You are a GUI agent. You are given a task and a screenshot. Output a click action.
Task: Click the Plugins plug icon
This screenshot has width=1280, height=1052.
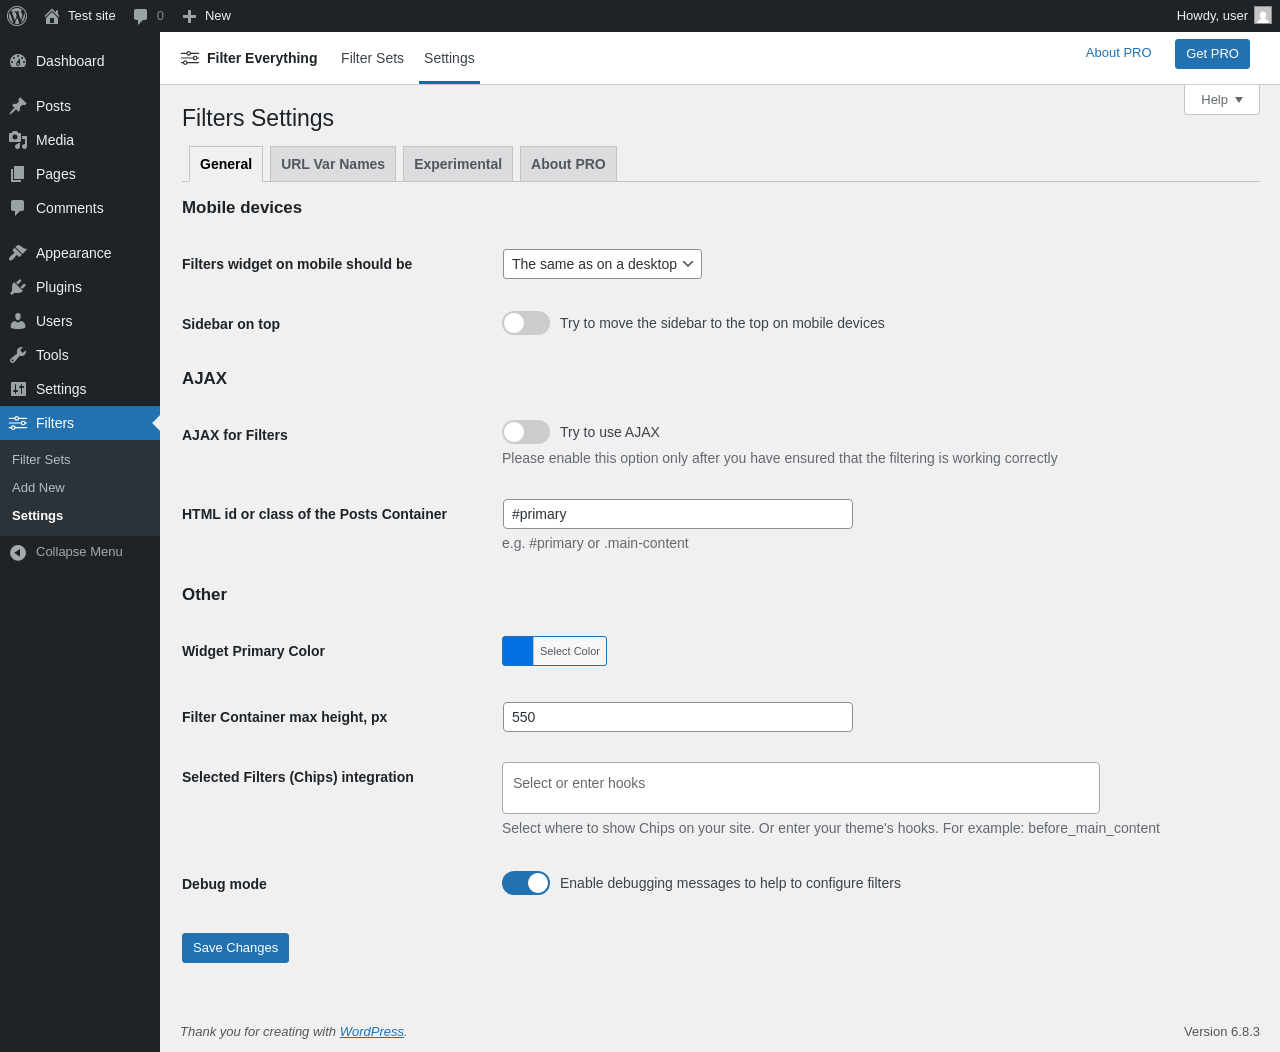coord(18,287)
